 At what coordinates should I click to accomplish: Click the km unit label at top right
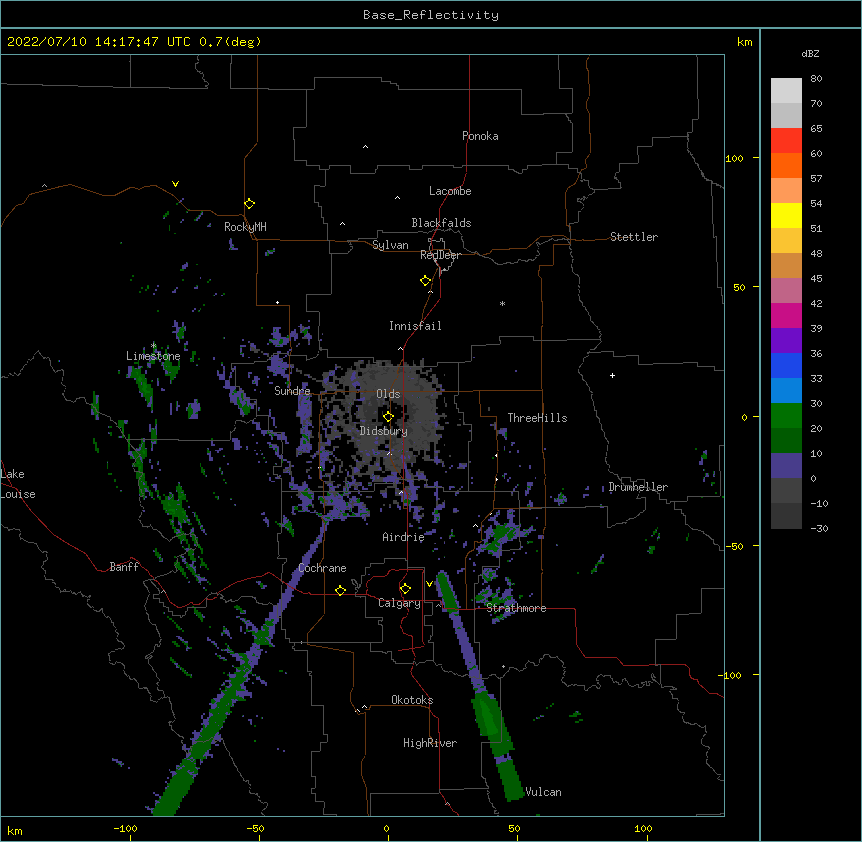[745, 42]
